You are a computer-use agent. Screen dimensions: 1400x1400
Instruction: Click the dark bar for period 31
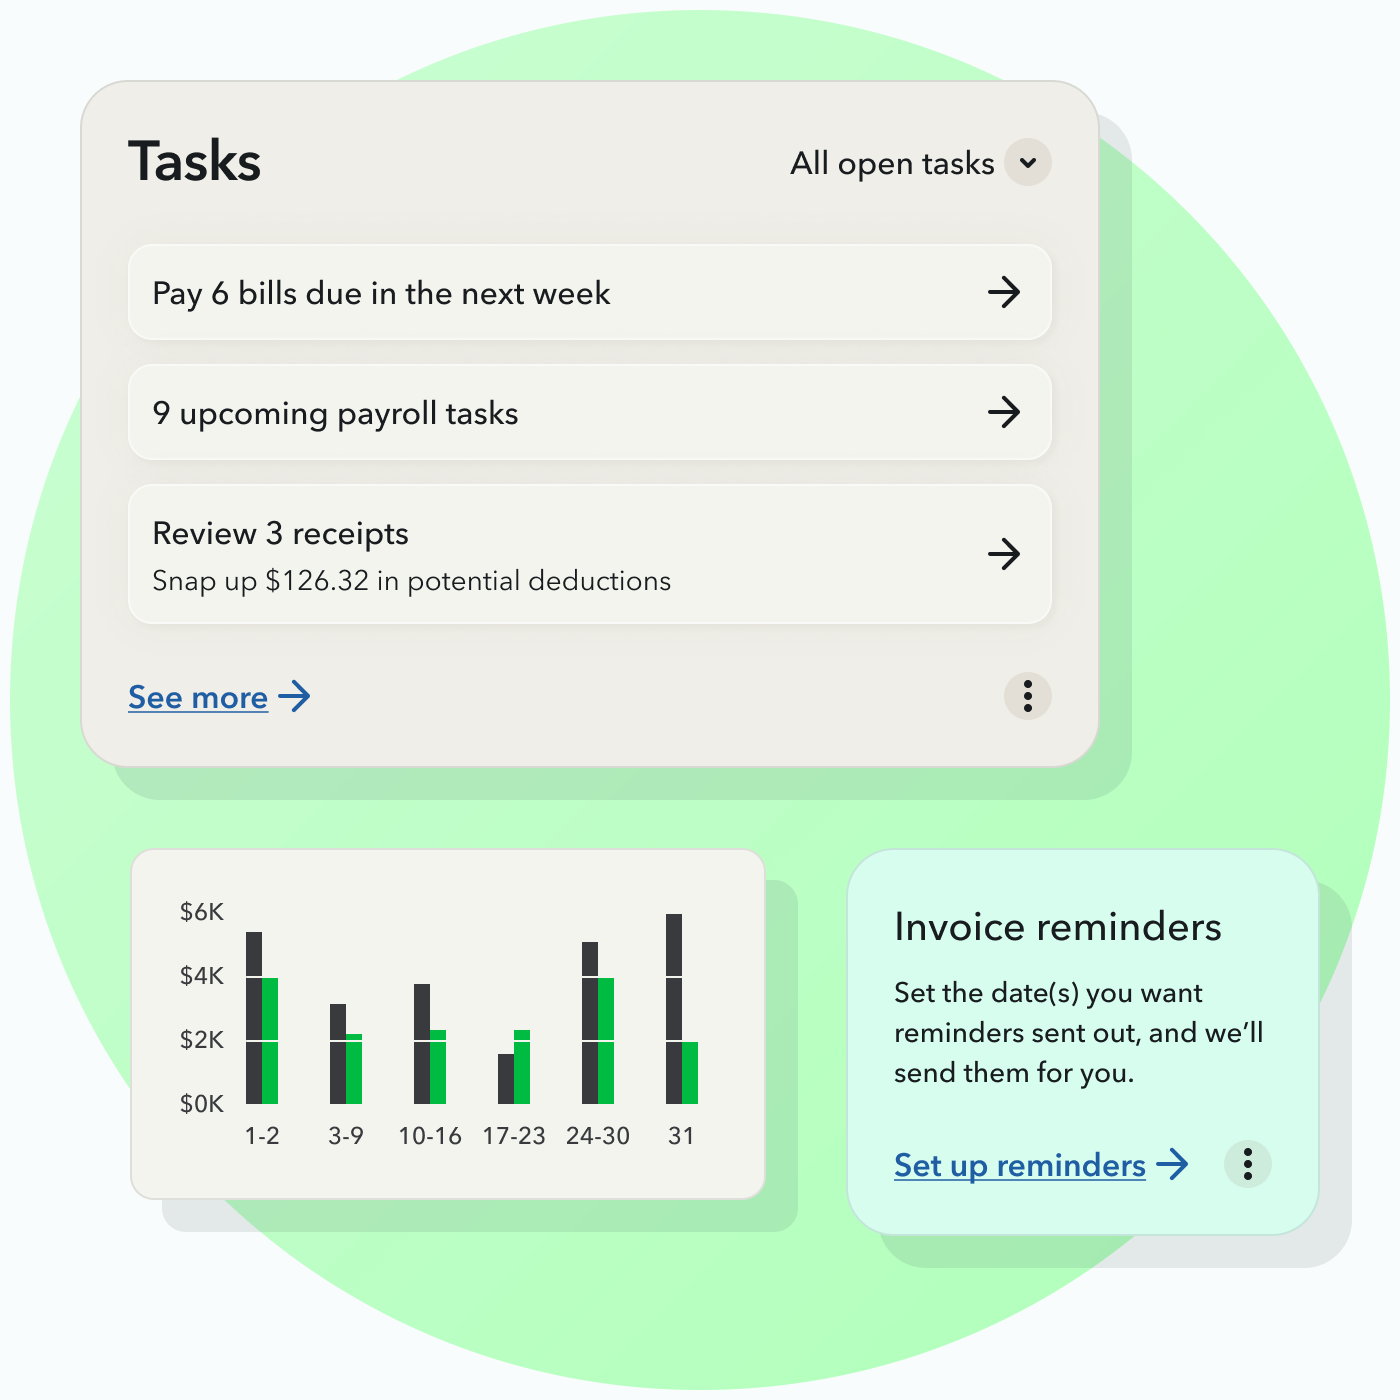pyautogui.click(x=674, y=1009)
